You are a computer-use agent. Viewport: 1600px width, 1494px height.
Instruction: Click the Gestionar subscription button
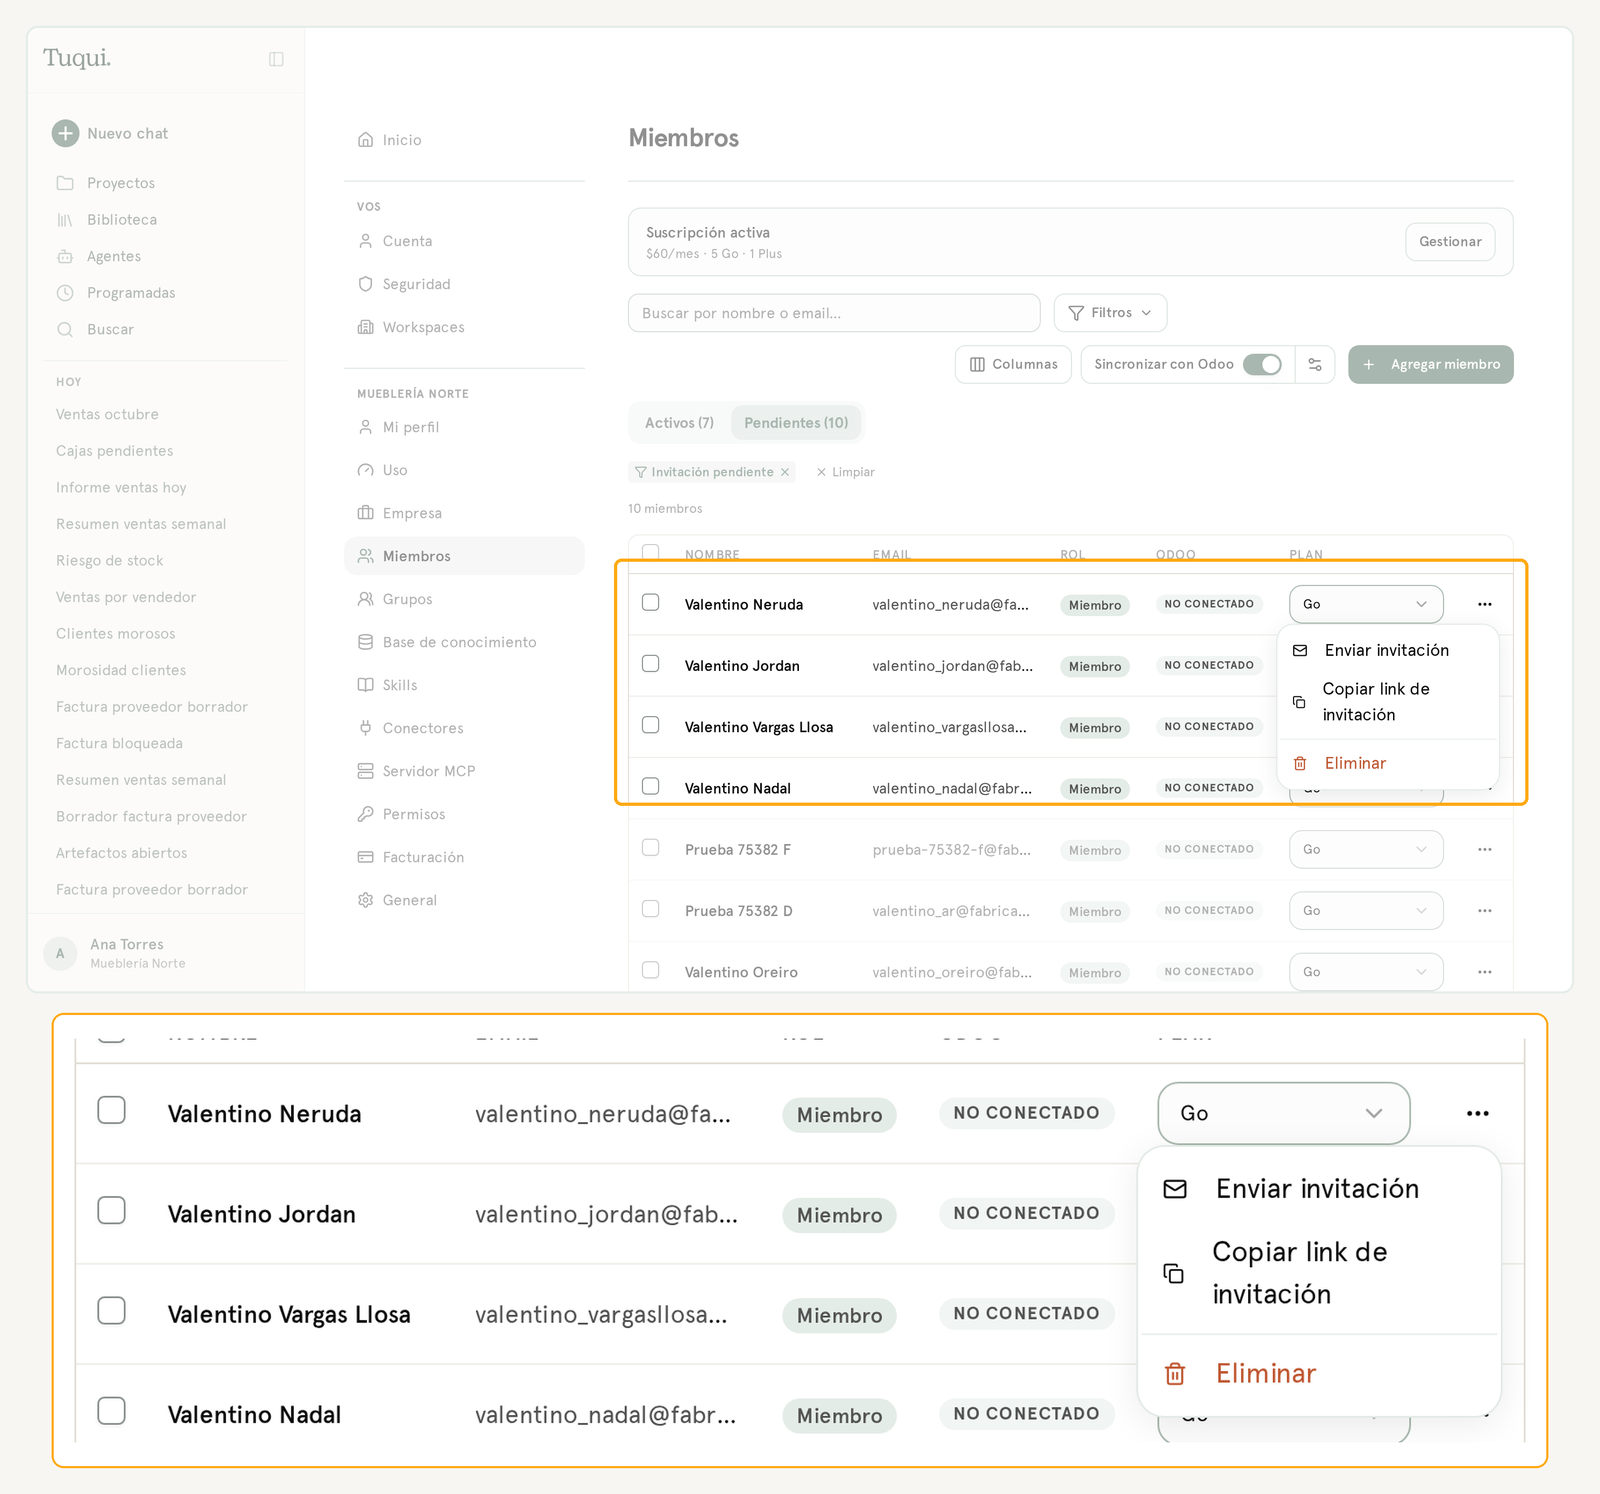click(x=1450, y=242)
